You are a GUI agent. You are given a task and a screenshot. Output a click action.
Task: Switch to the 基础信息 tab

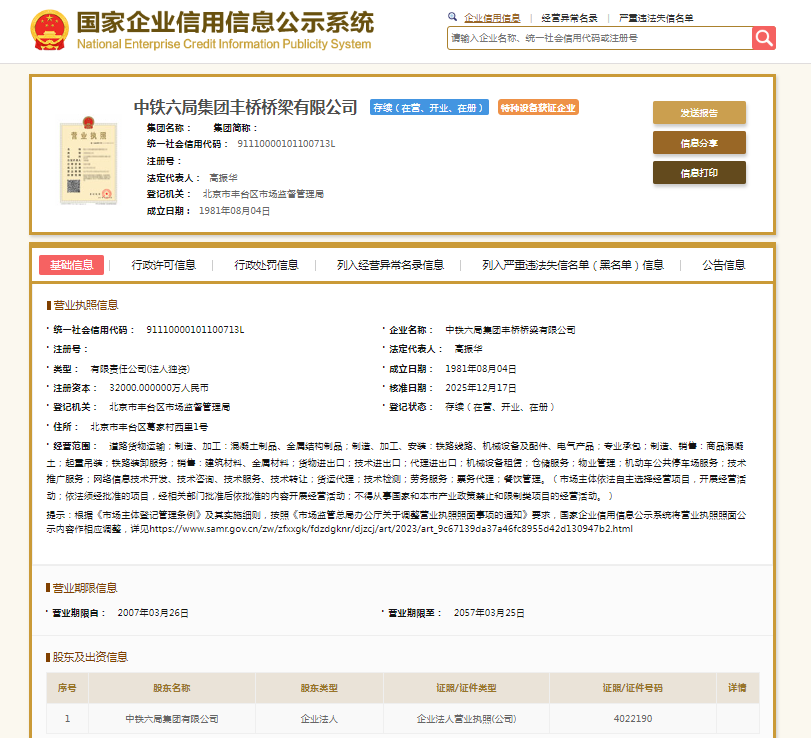pyautogui.click(x=71, y=265)
